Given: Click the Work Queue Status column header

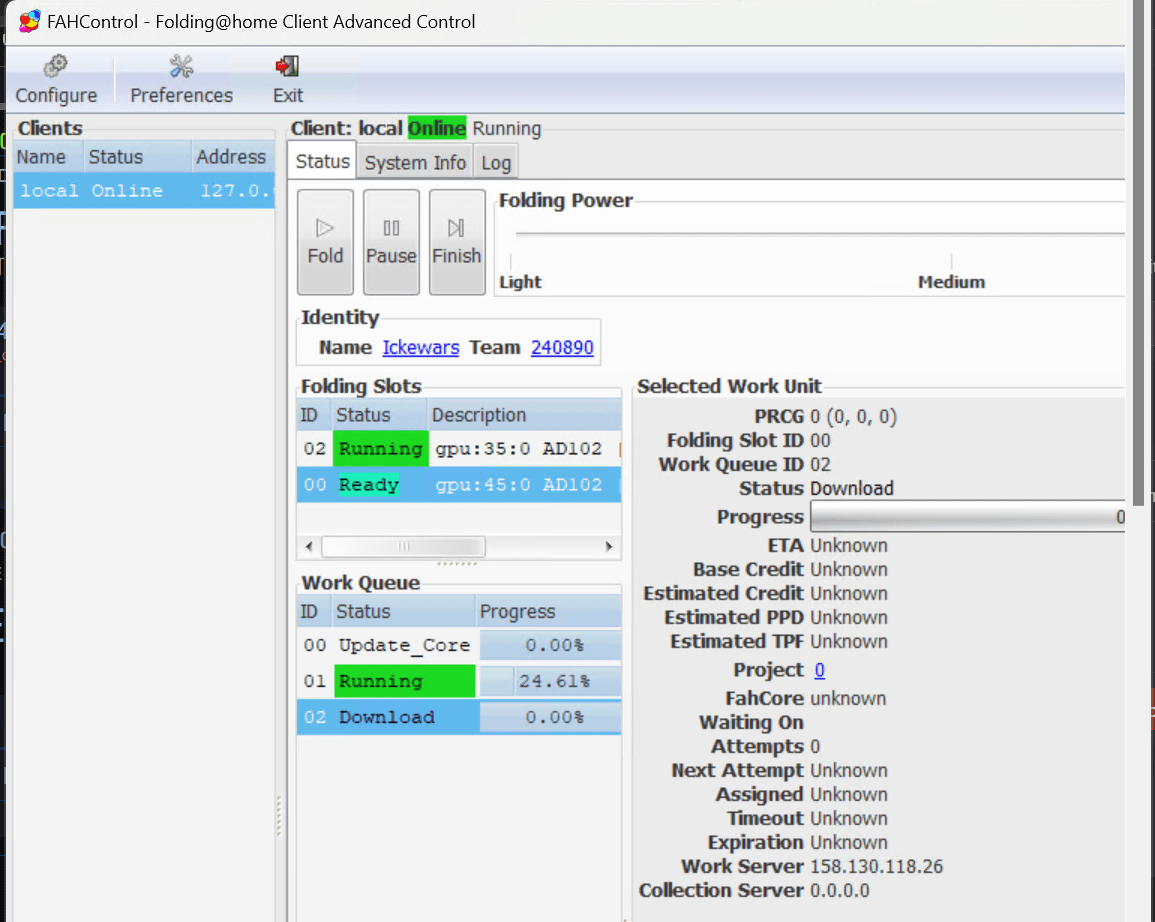Looking at the screenshot, I should 403,611.
